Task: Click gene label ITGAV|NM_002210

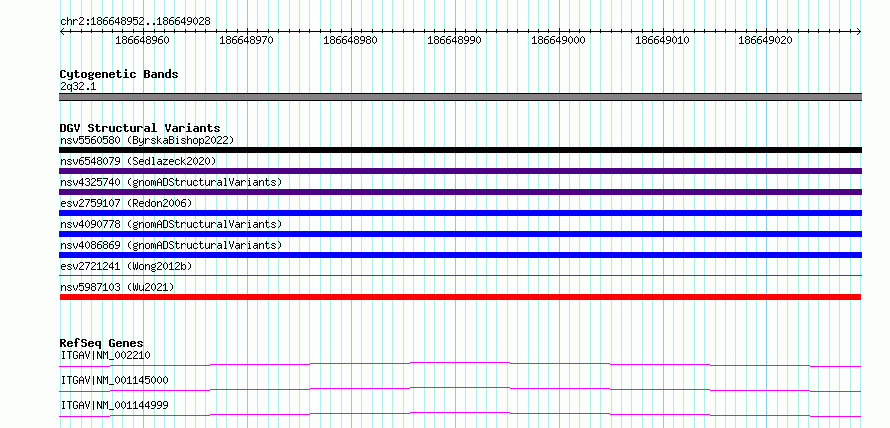Action: tap(106, 356)
